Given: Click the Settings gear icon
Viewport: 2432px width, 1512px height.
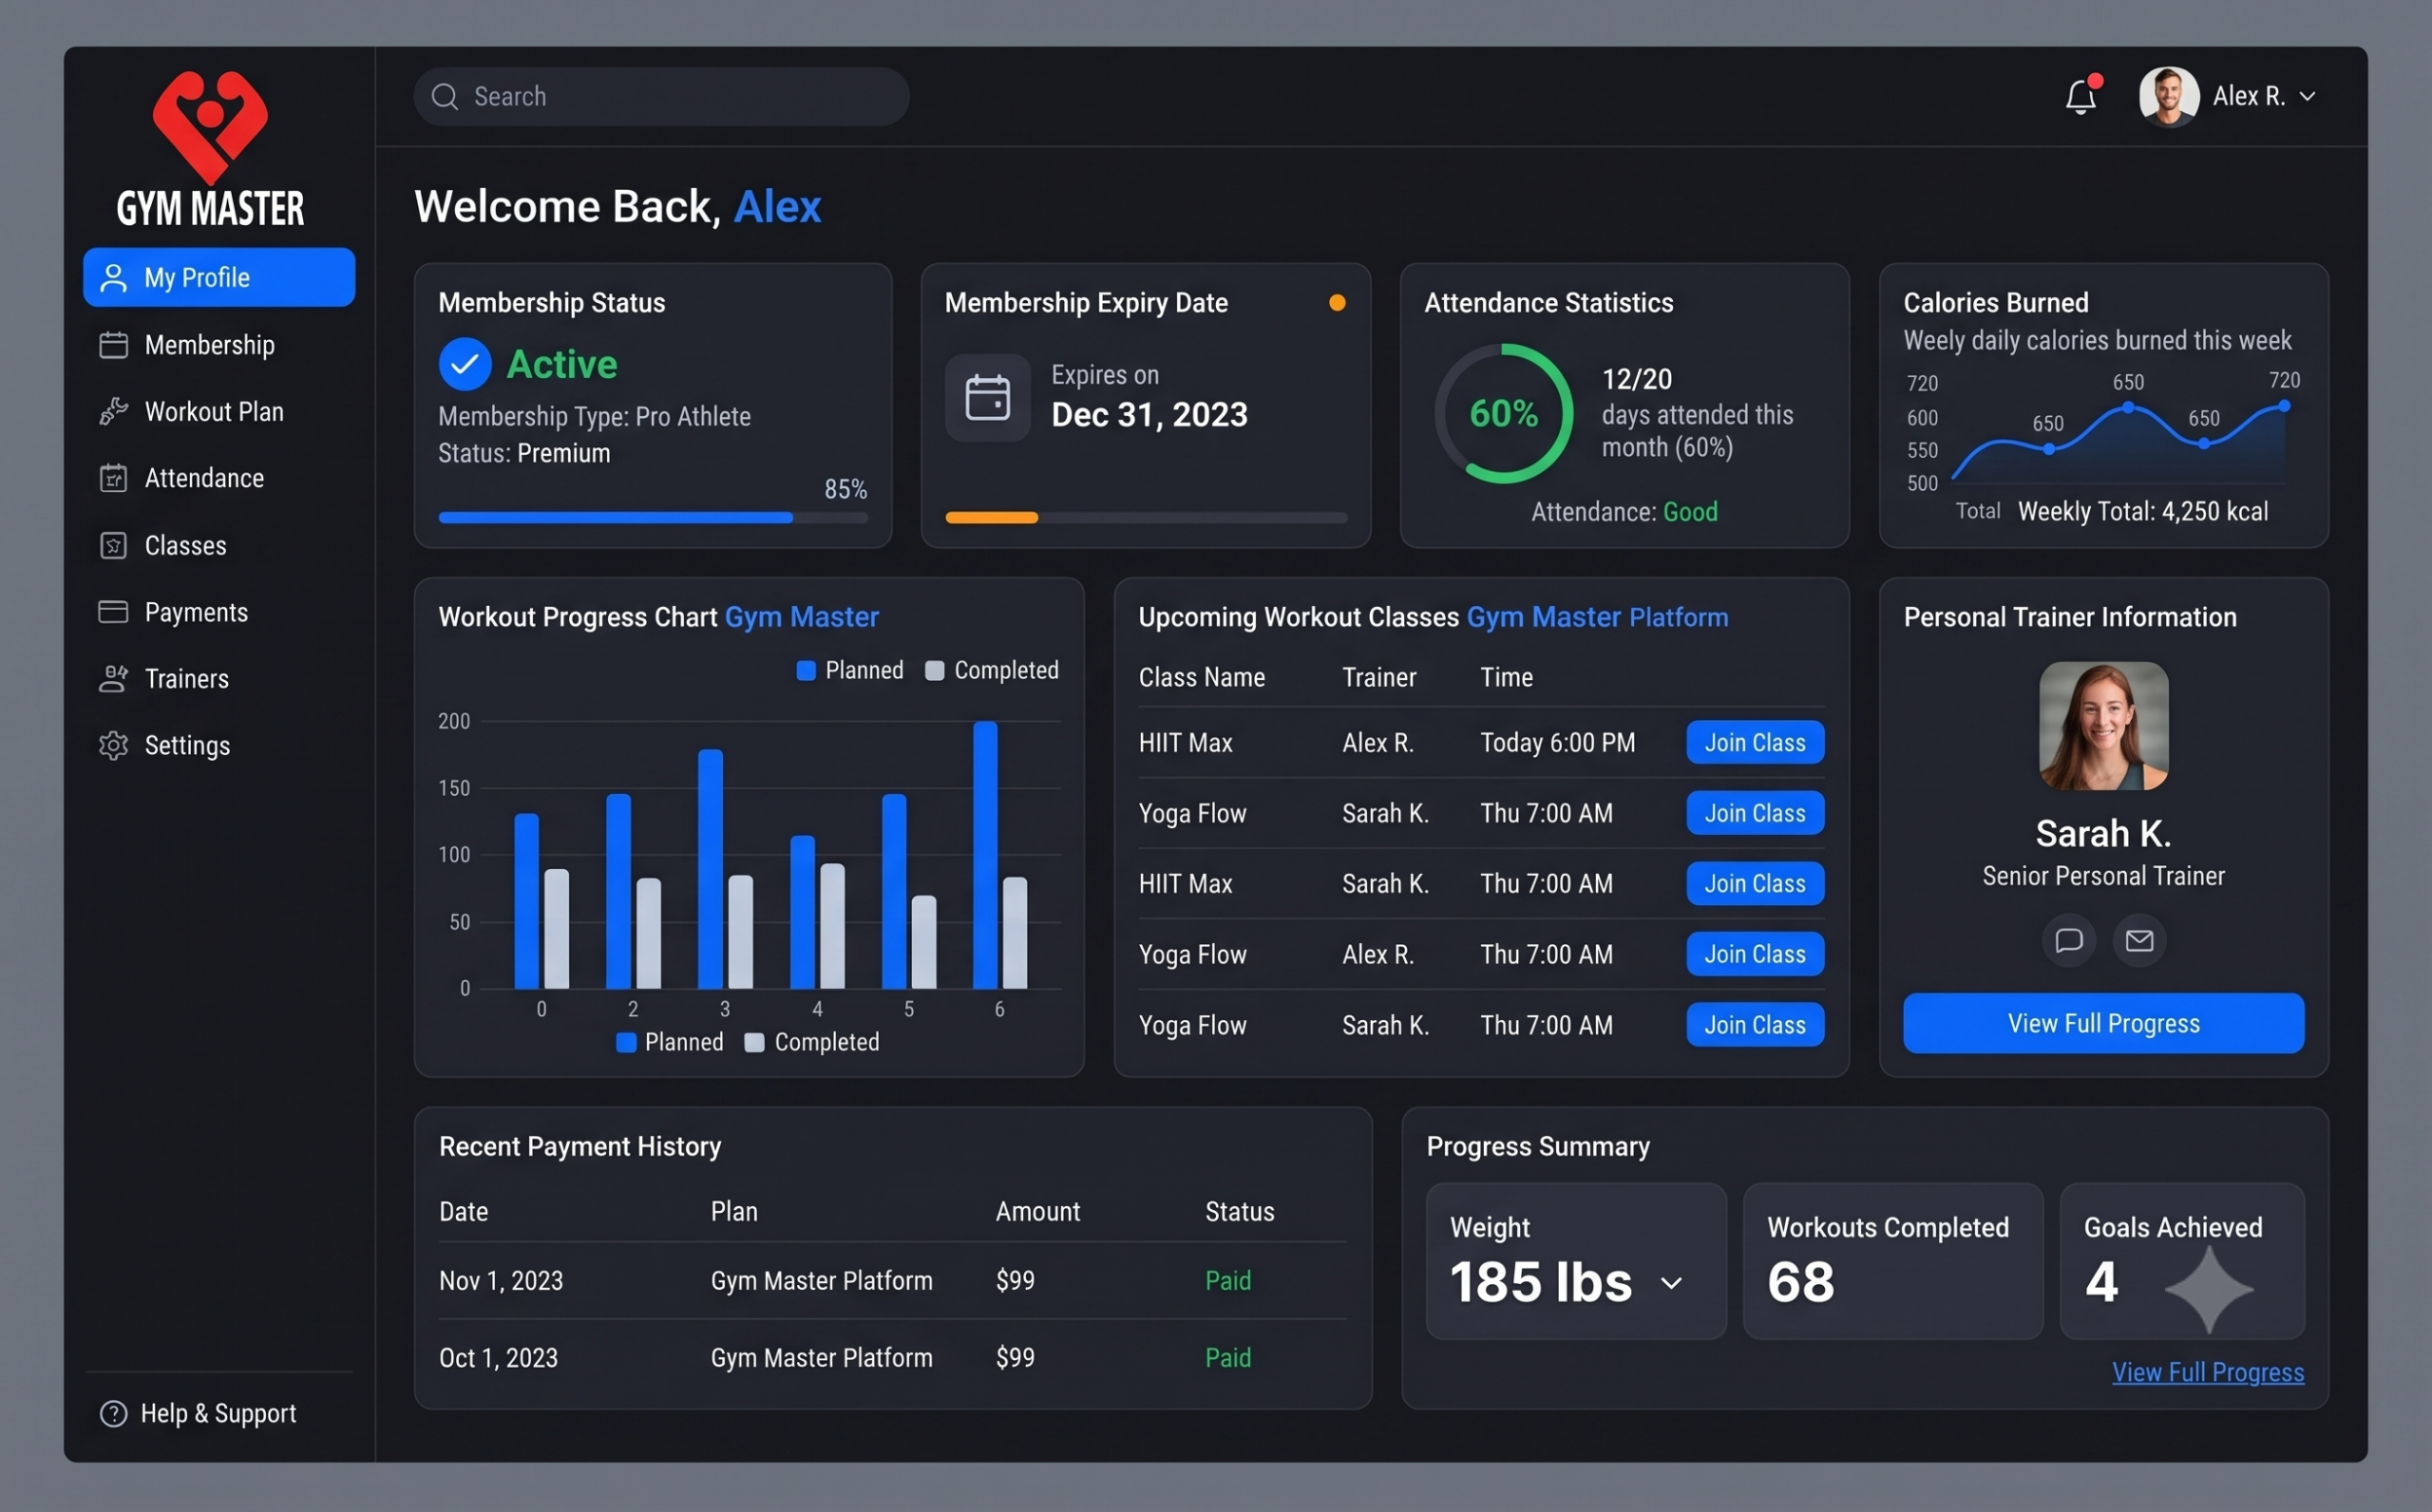Looking at the screenshot, I should (114, 746).
